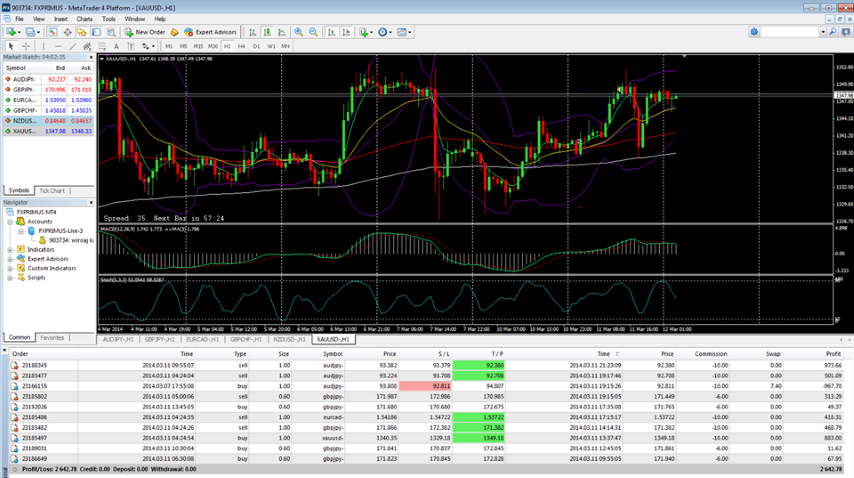The width and height of the screenshot is (854, 478).
Task: Collapse the FXPRIMUS-Live-3 node
Action: click(21, 231)
